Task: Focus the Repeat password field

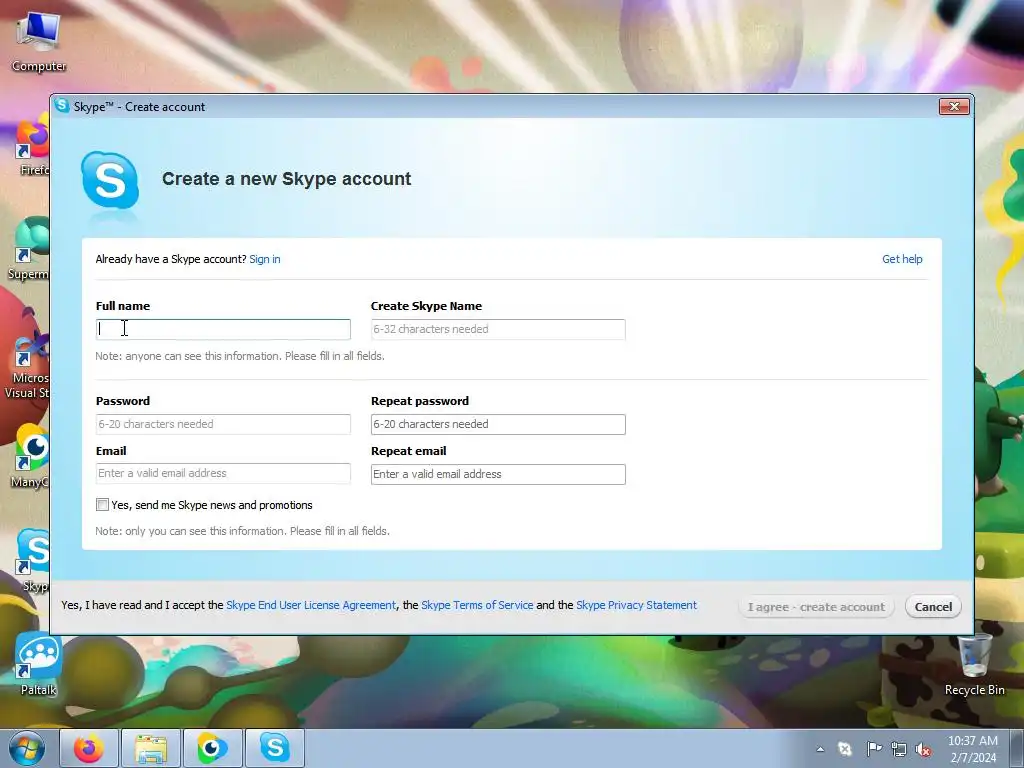Action: click(x=498, y=424)
